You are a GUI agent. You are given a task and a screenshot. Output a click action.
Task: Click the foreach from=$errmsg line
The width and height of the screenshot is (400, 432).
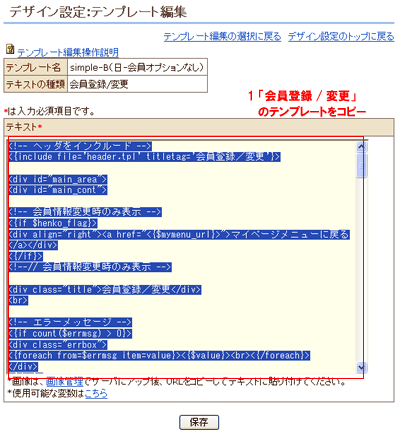159,356
